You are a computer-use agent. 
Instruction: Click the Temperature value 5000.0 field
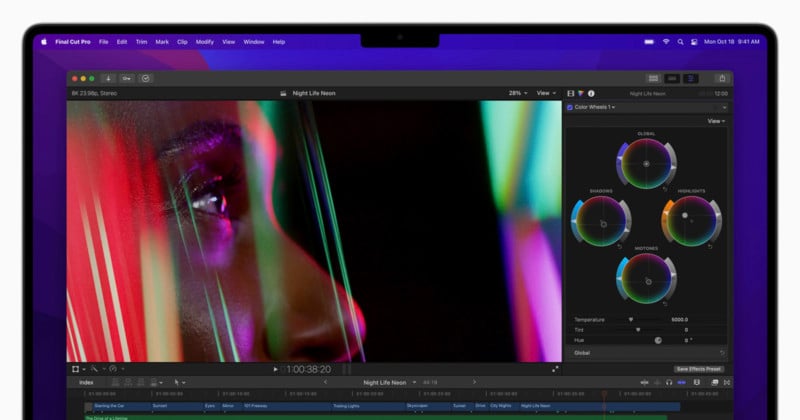pos(680,319)
